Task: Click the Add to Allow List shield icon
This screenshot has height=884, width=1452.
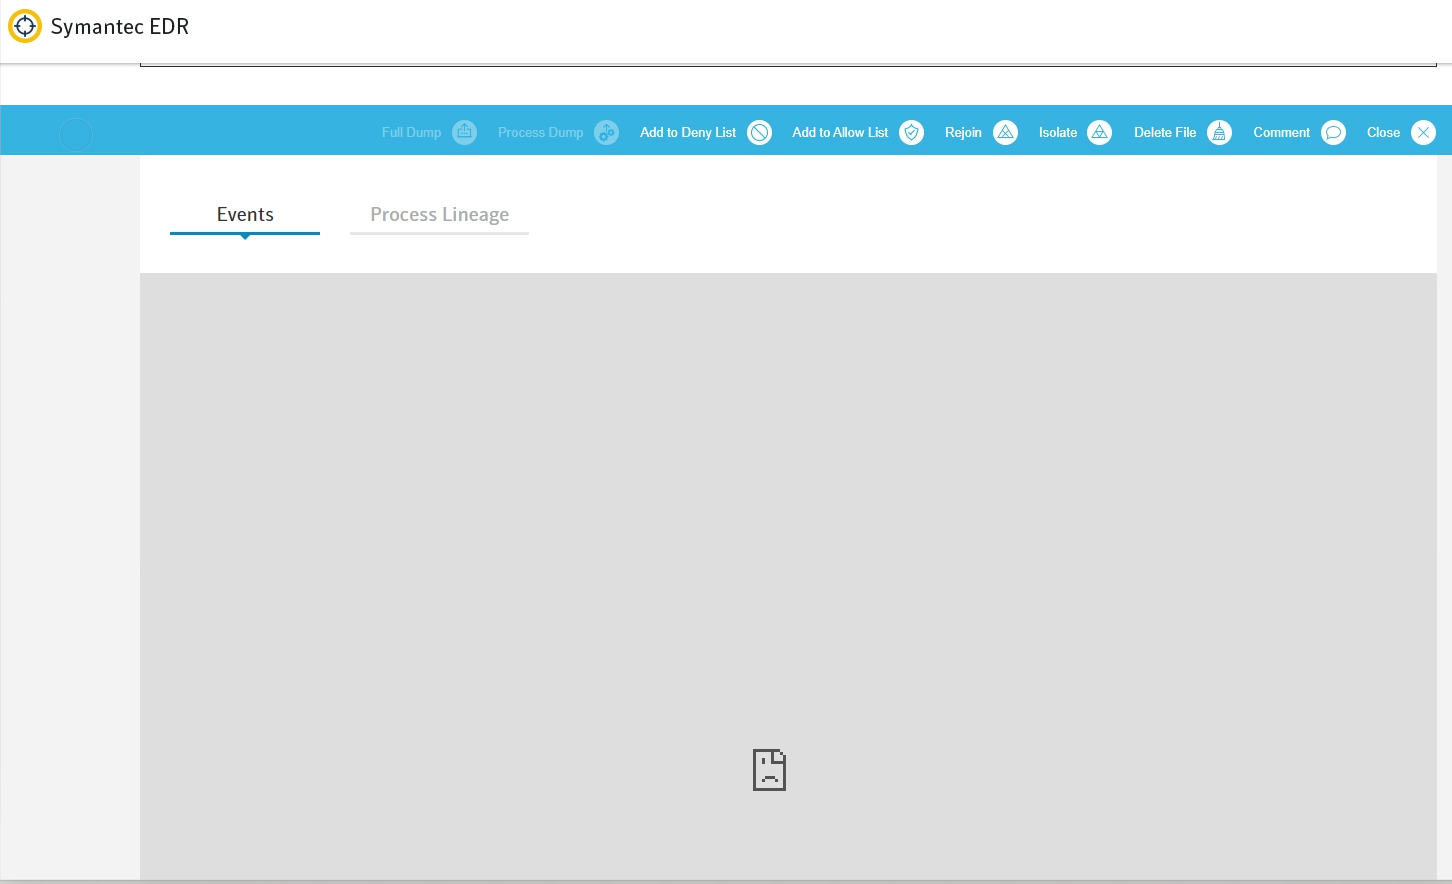Action: (912, 132)
